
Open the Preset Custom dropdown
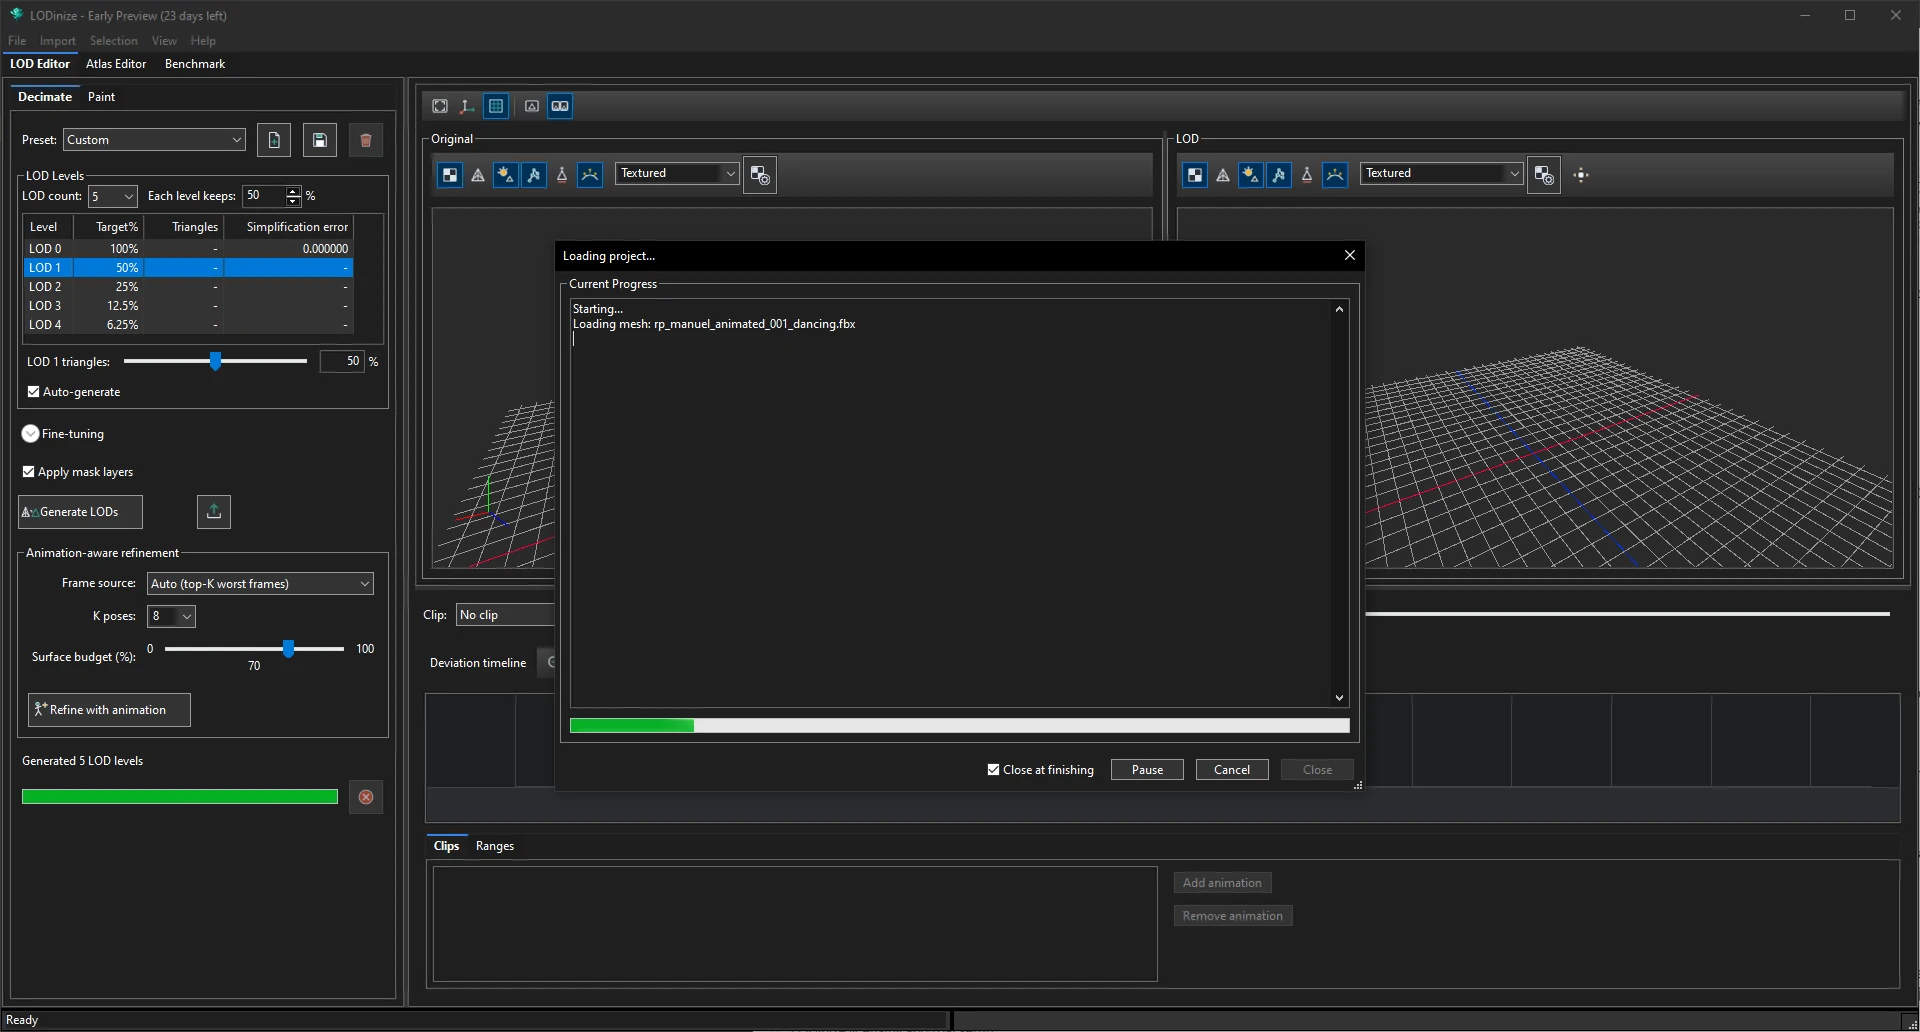pos(154,140)
